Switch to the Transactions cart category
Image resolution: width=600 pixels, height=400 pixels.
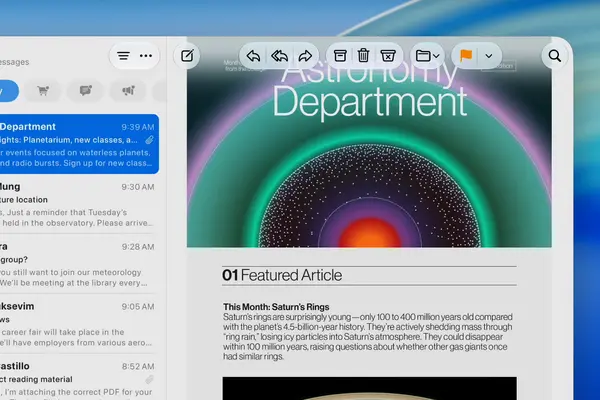(43, 91)
